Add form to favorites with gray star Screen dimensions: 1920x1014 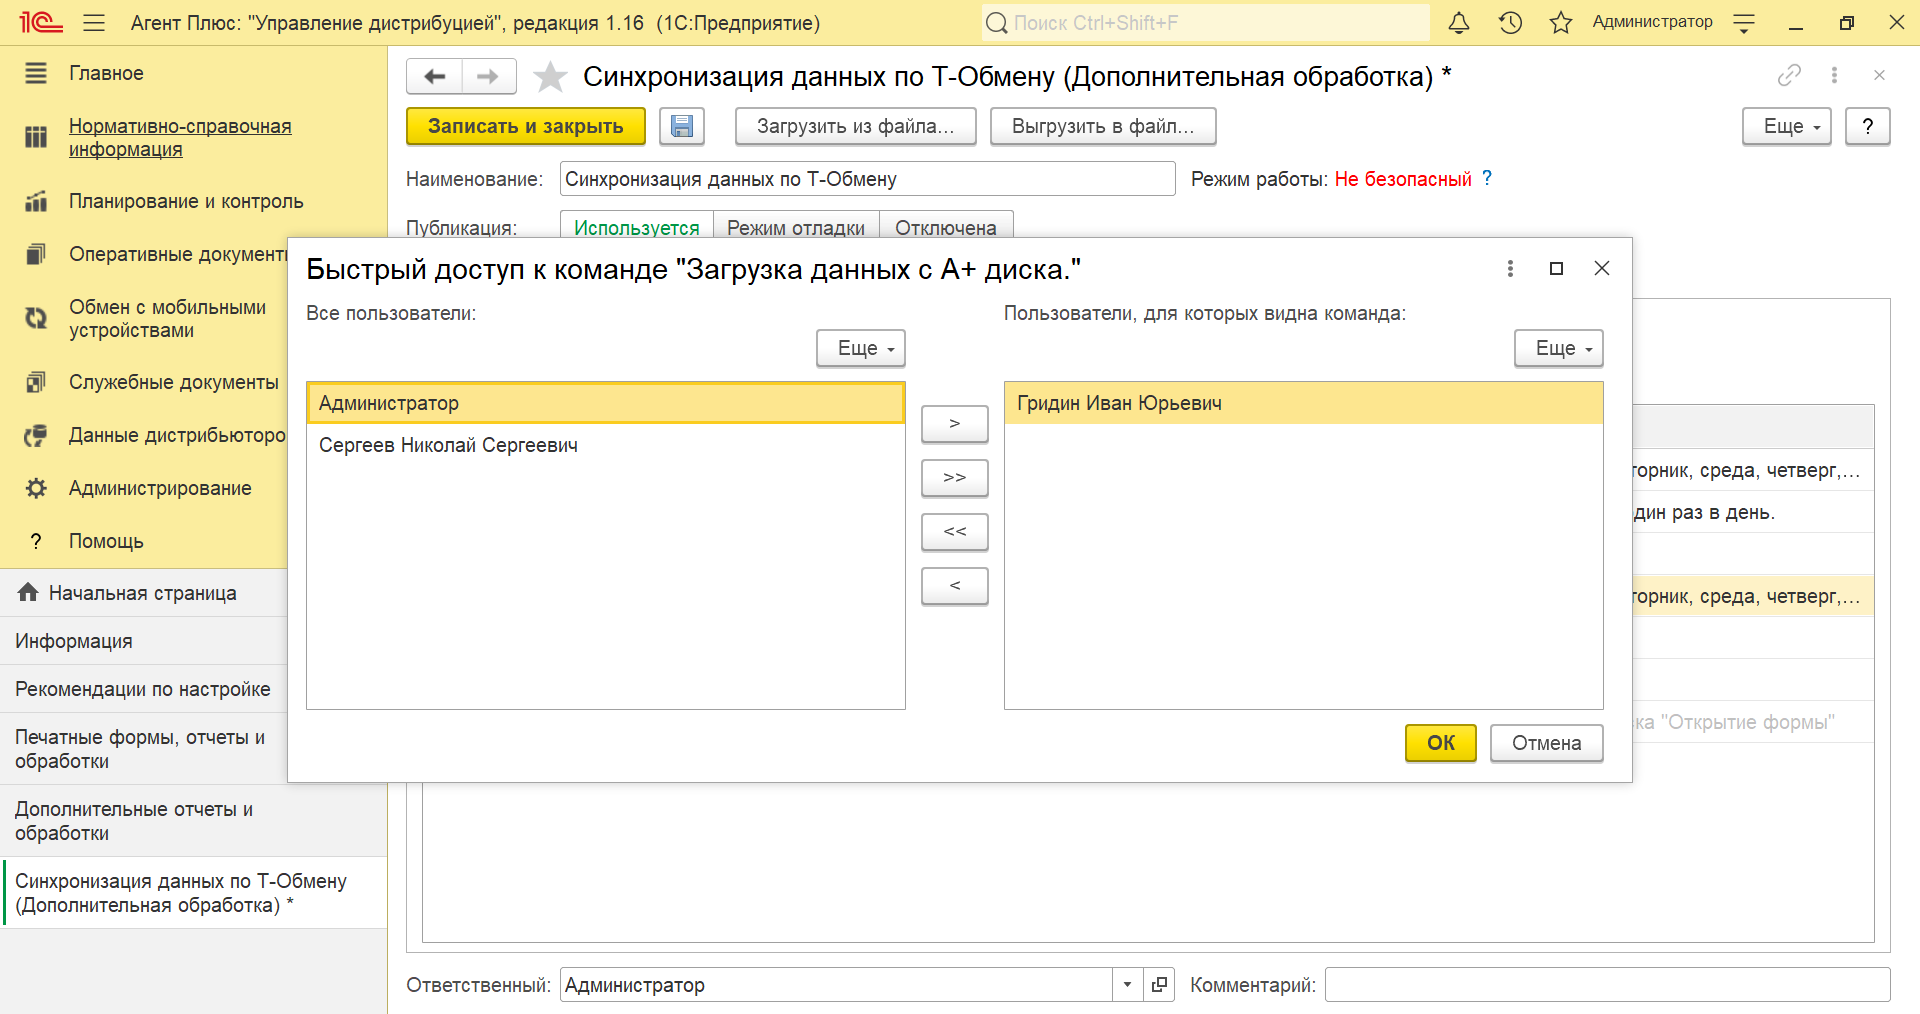[550, 77]
